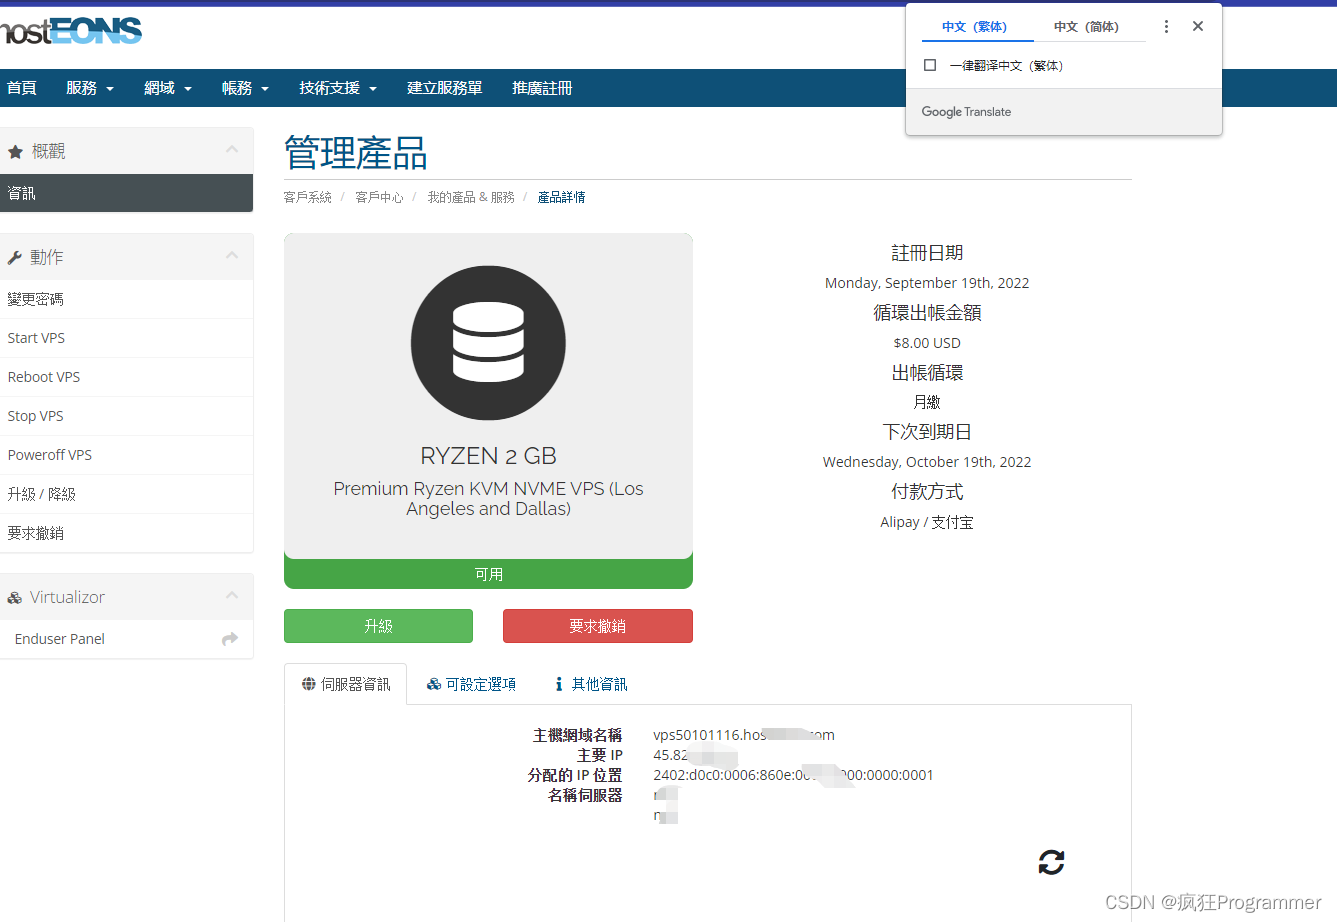Screen dimensions: 1337x922
Task: Open the three-dot menu in the Google Translate popup
Action: 1166,26
